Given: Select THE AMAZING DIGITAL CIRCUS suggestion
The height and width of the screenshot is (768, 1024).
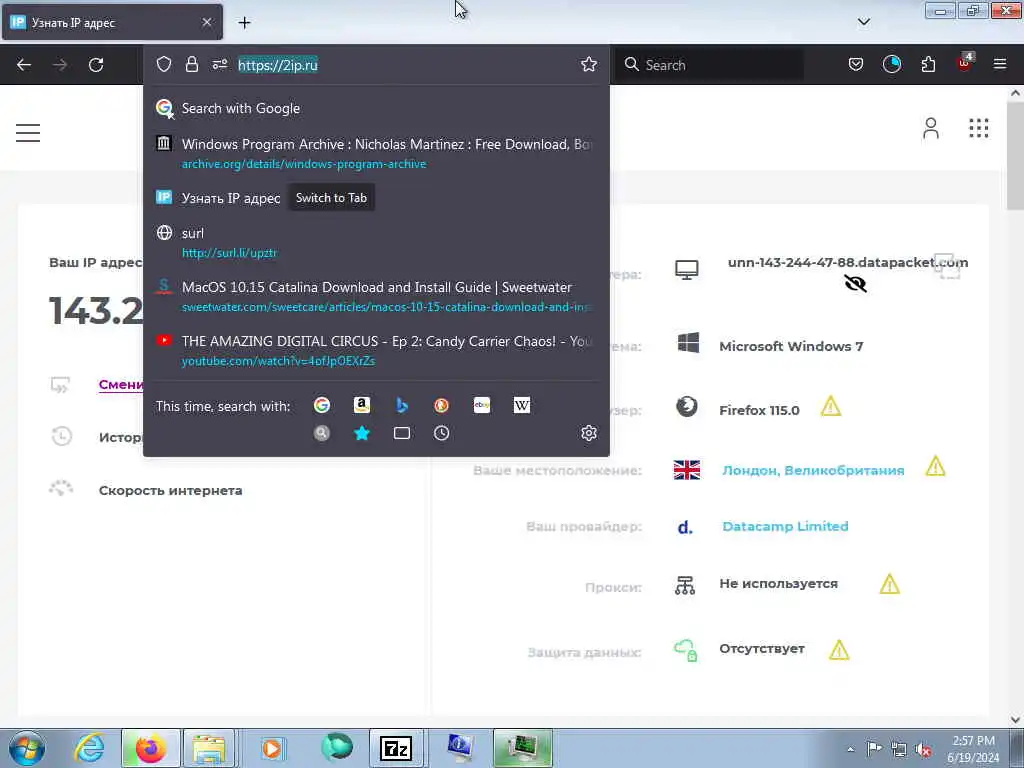Looking at the screenshot, I should pos(376,350).
